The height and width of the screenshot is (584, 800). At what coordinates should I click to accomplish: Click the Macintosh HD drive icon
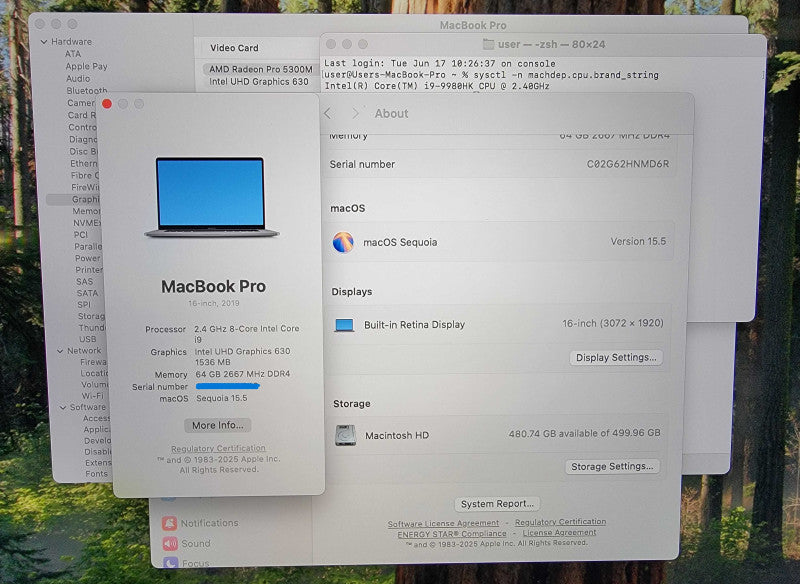click(345, 435)
